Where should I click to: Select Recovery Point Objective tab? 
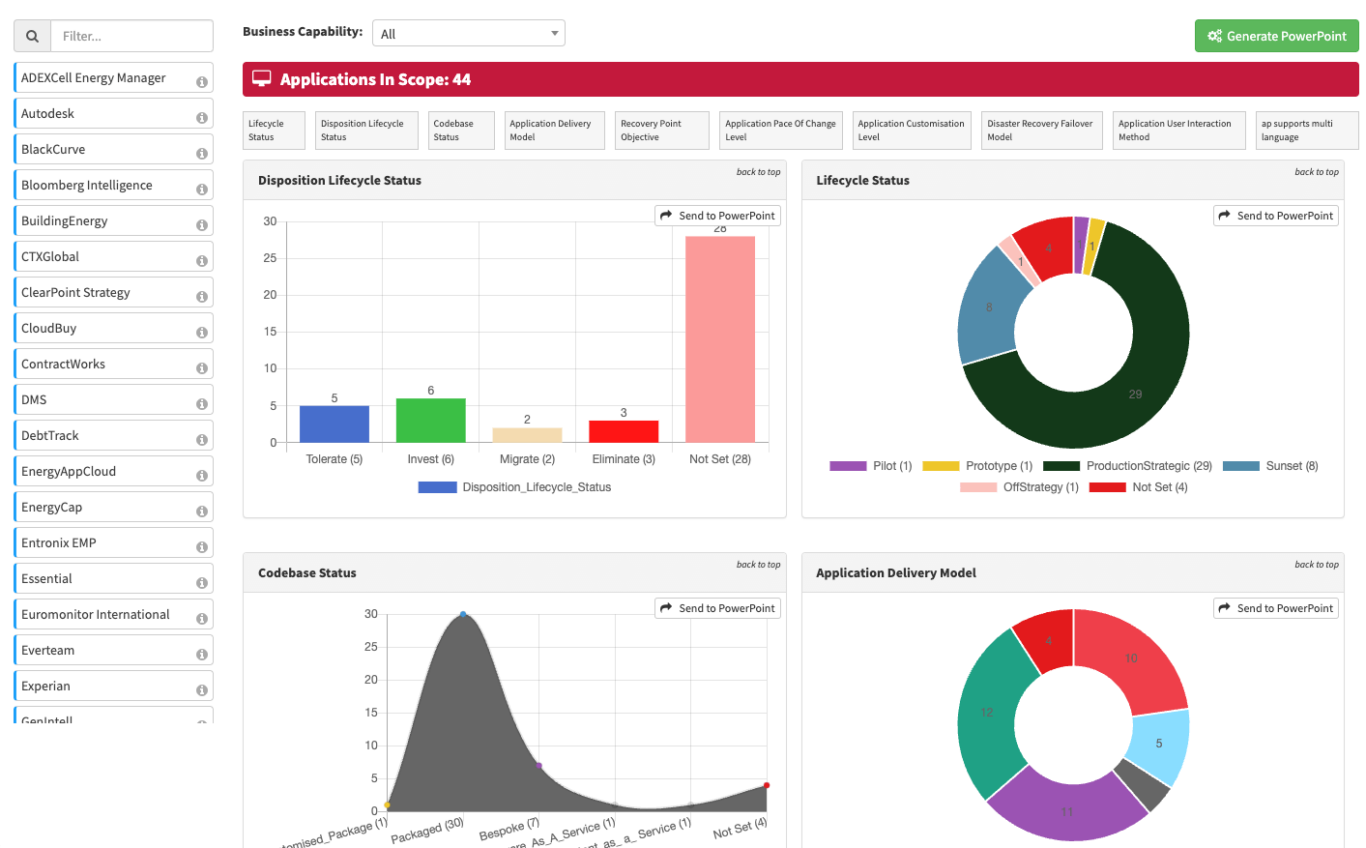coord(662,130)
